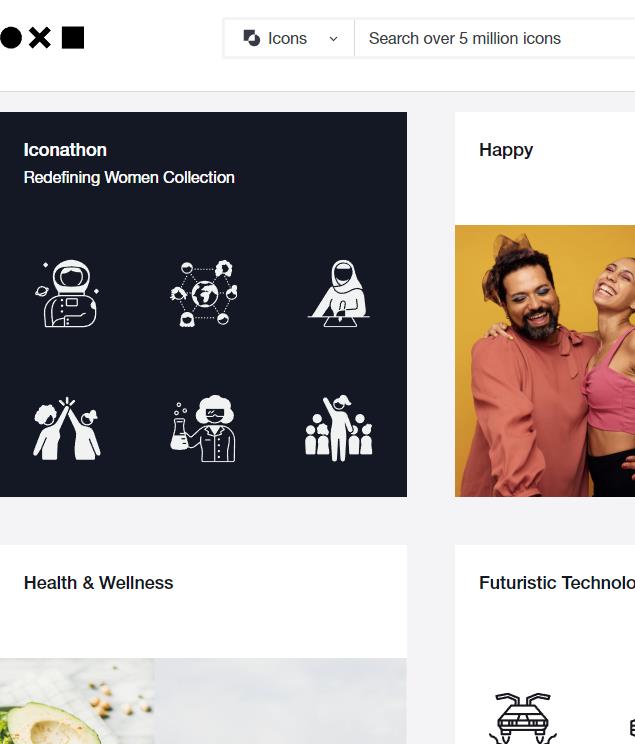Screen dimensions: 635x744
Task: Select the two women high-five icon
Action: coord(67,428)
